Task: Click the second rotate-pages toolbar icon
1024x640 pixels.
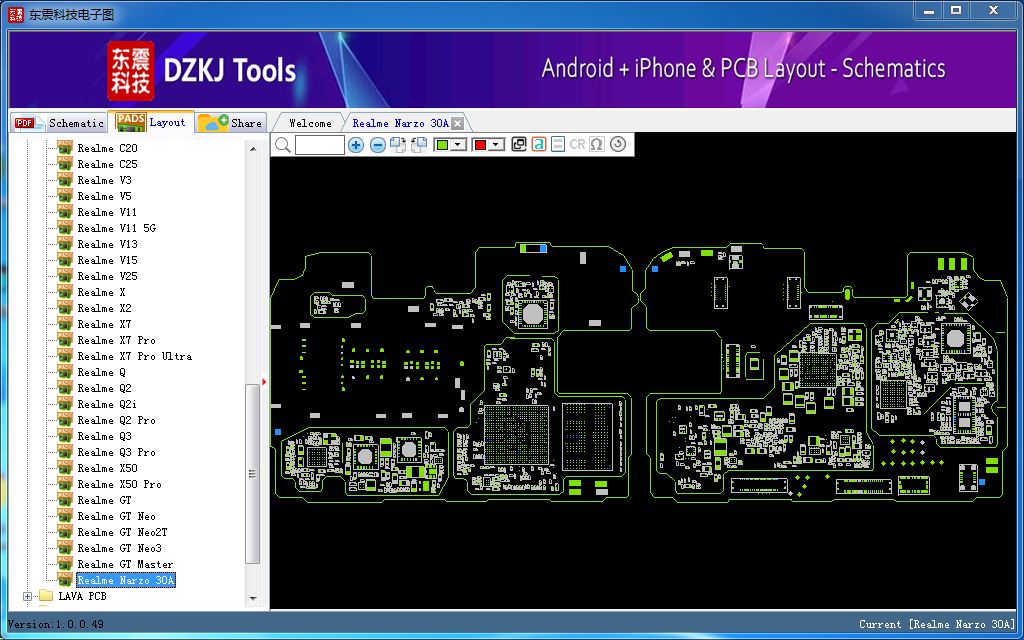Action: coord(419,145)
